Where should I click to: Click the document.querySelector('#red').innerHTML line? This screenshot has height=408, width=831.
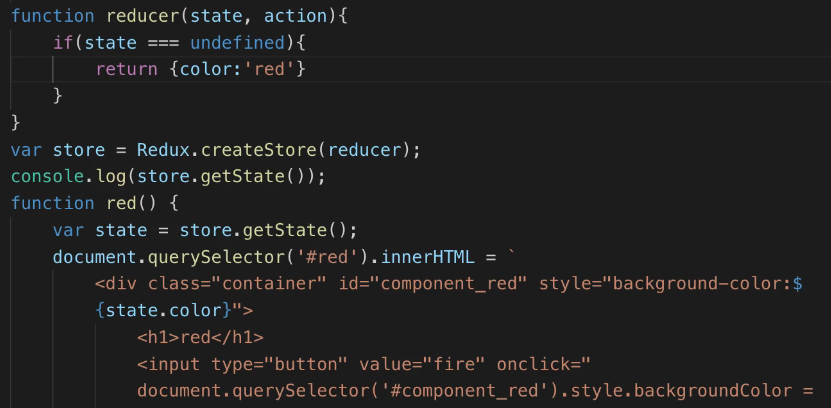click(284, 257)
